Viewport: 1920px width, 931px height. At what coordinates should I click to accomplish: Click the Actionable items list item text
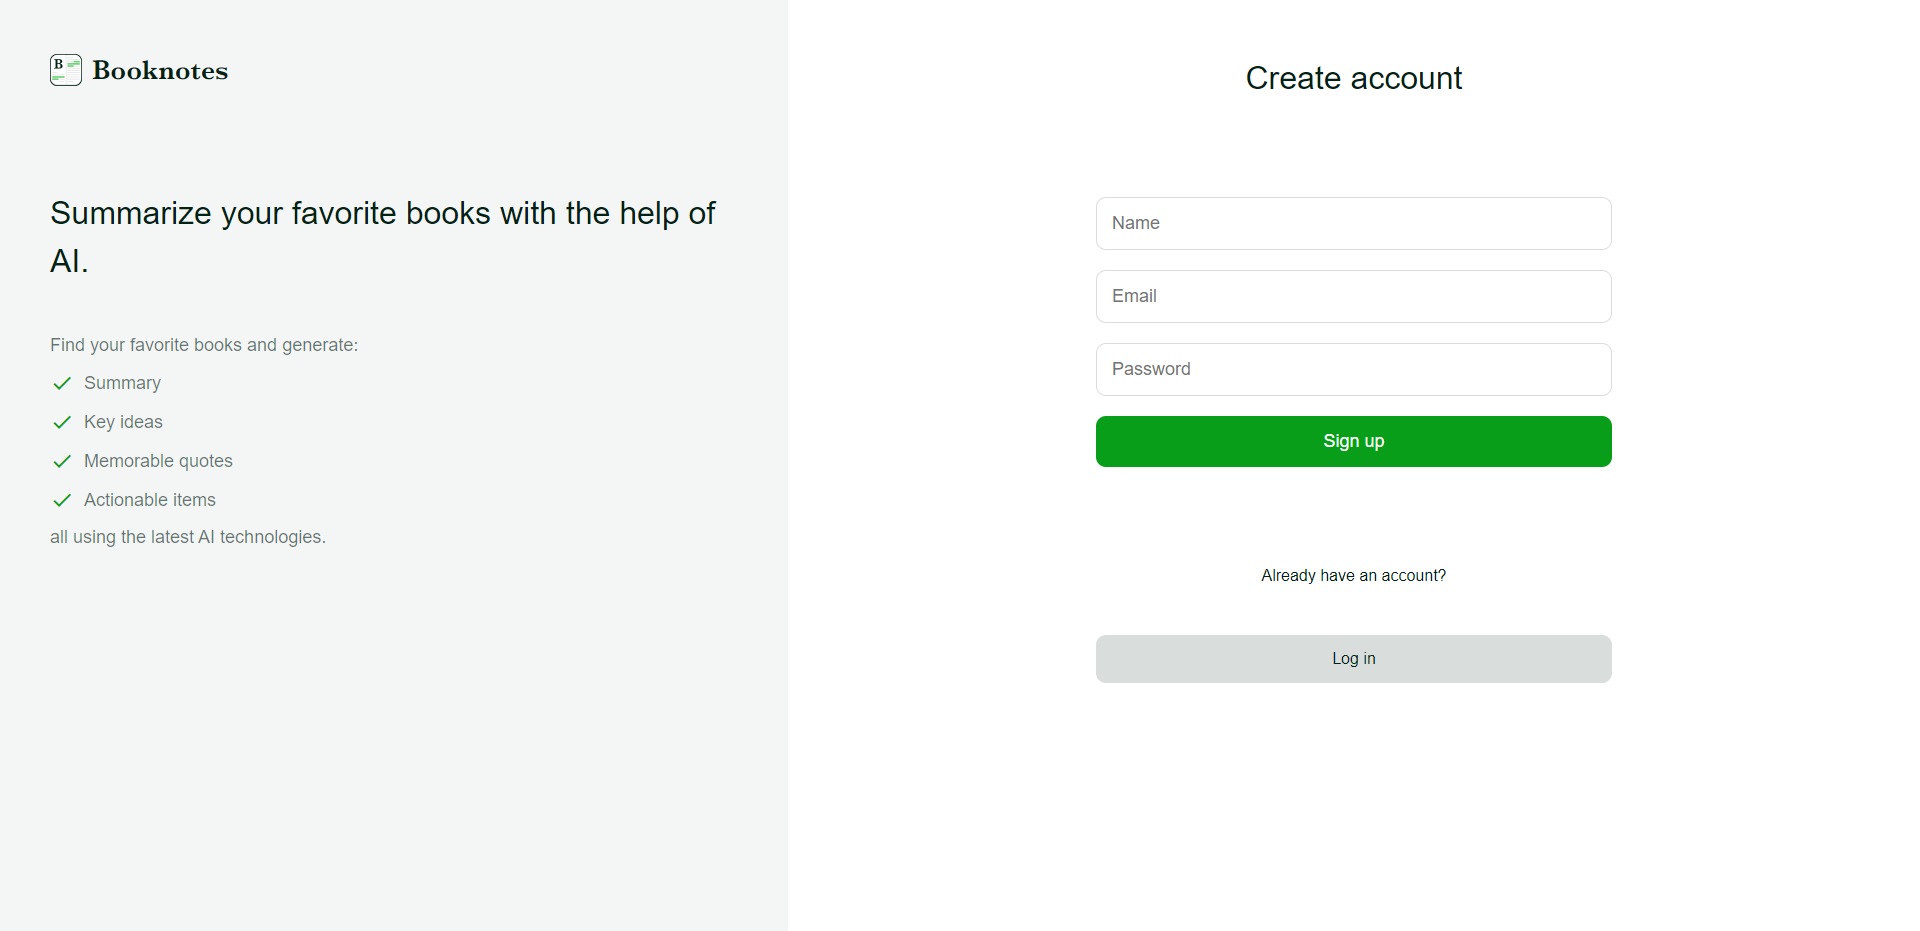tap(150, 500)
